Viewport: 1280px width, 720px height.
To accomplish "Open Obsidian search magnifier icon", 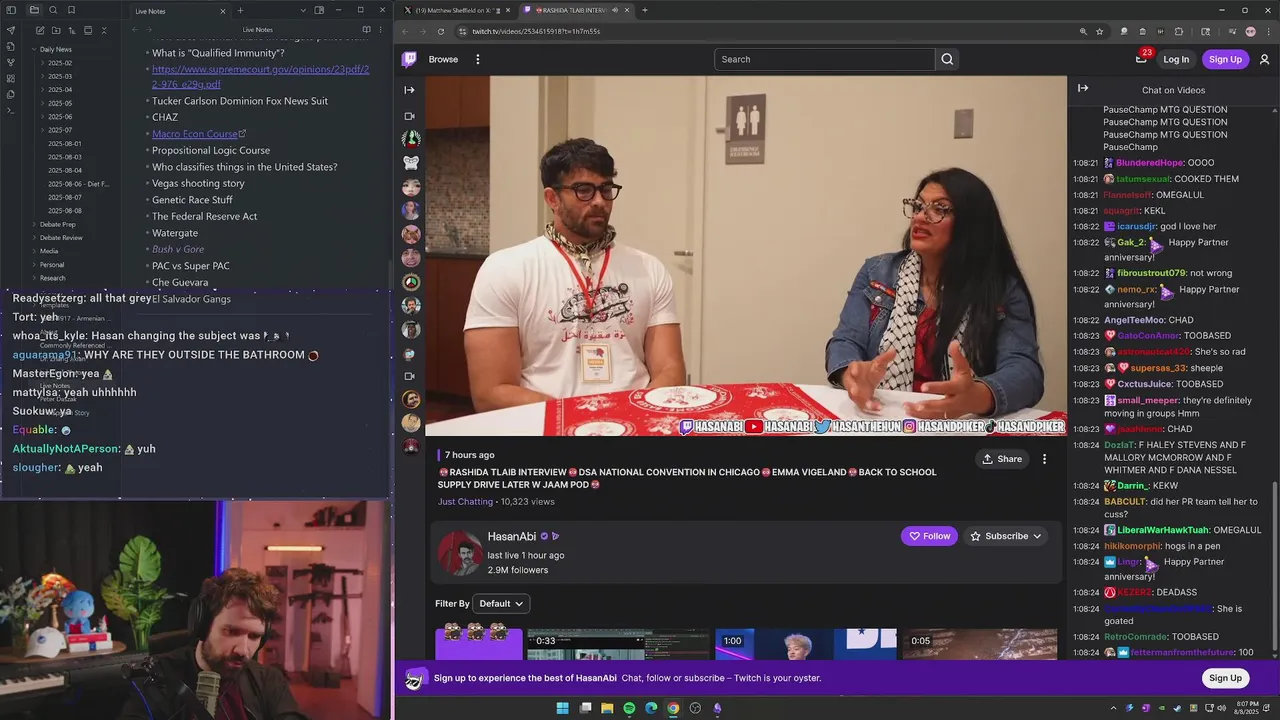I will [53, 10].
